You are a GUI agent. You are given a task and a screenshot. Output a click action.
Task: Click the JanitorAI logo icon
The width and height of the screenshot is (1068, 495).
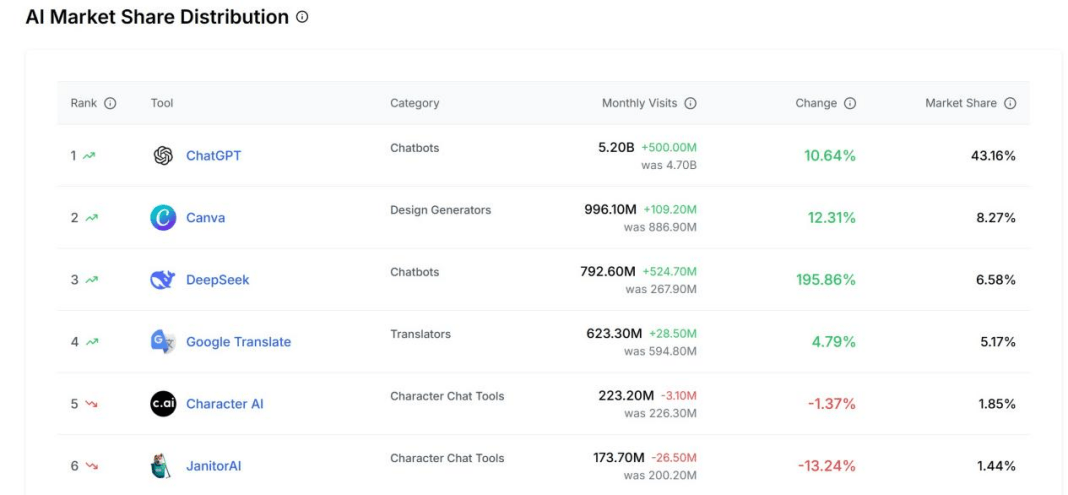(x=161, y=466)
